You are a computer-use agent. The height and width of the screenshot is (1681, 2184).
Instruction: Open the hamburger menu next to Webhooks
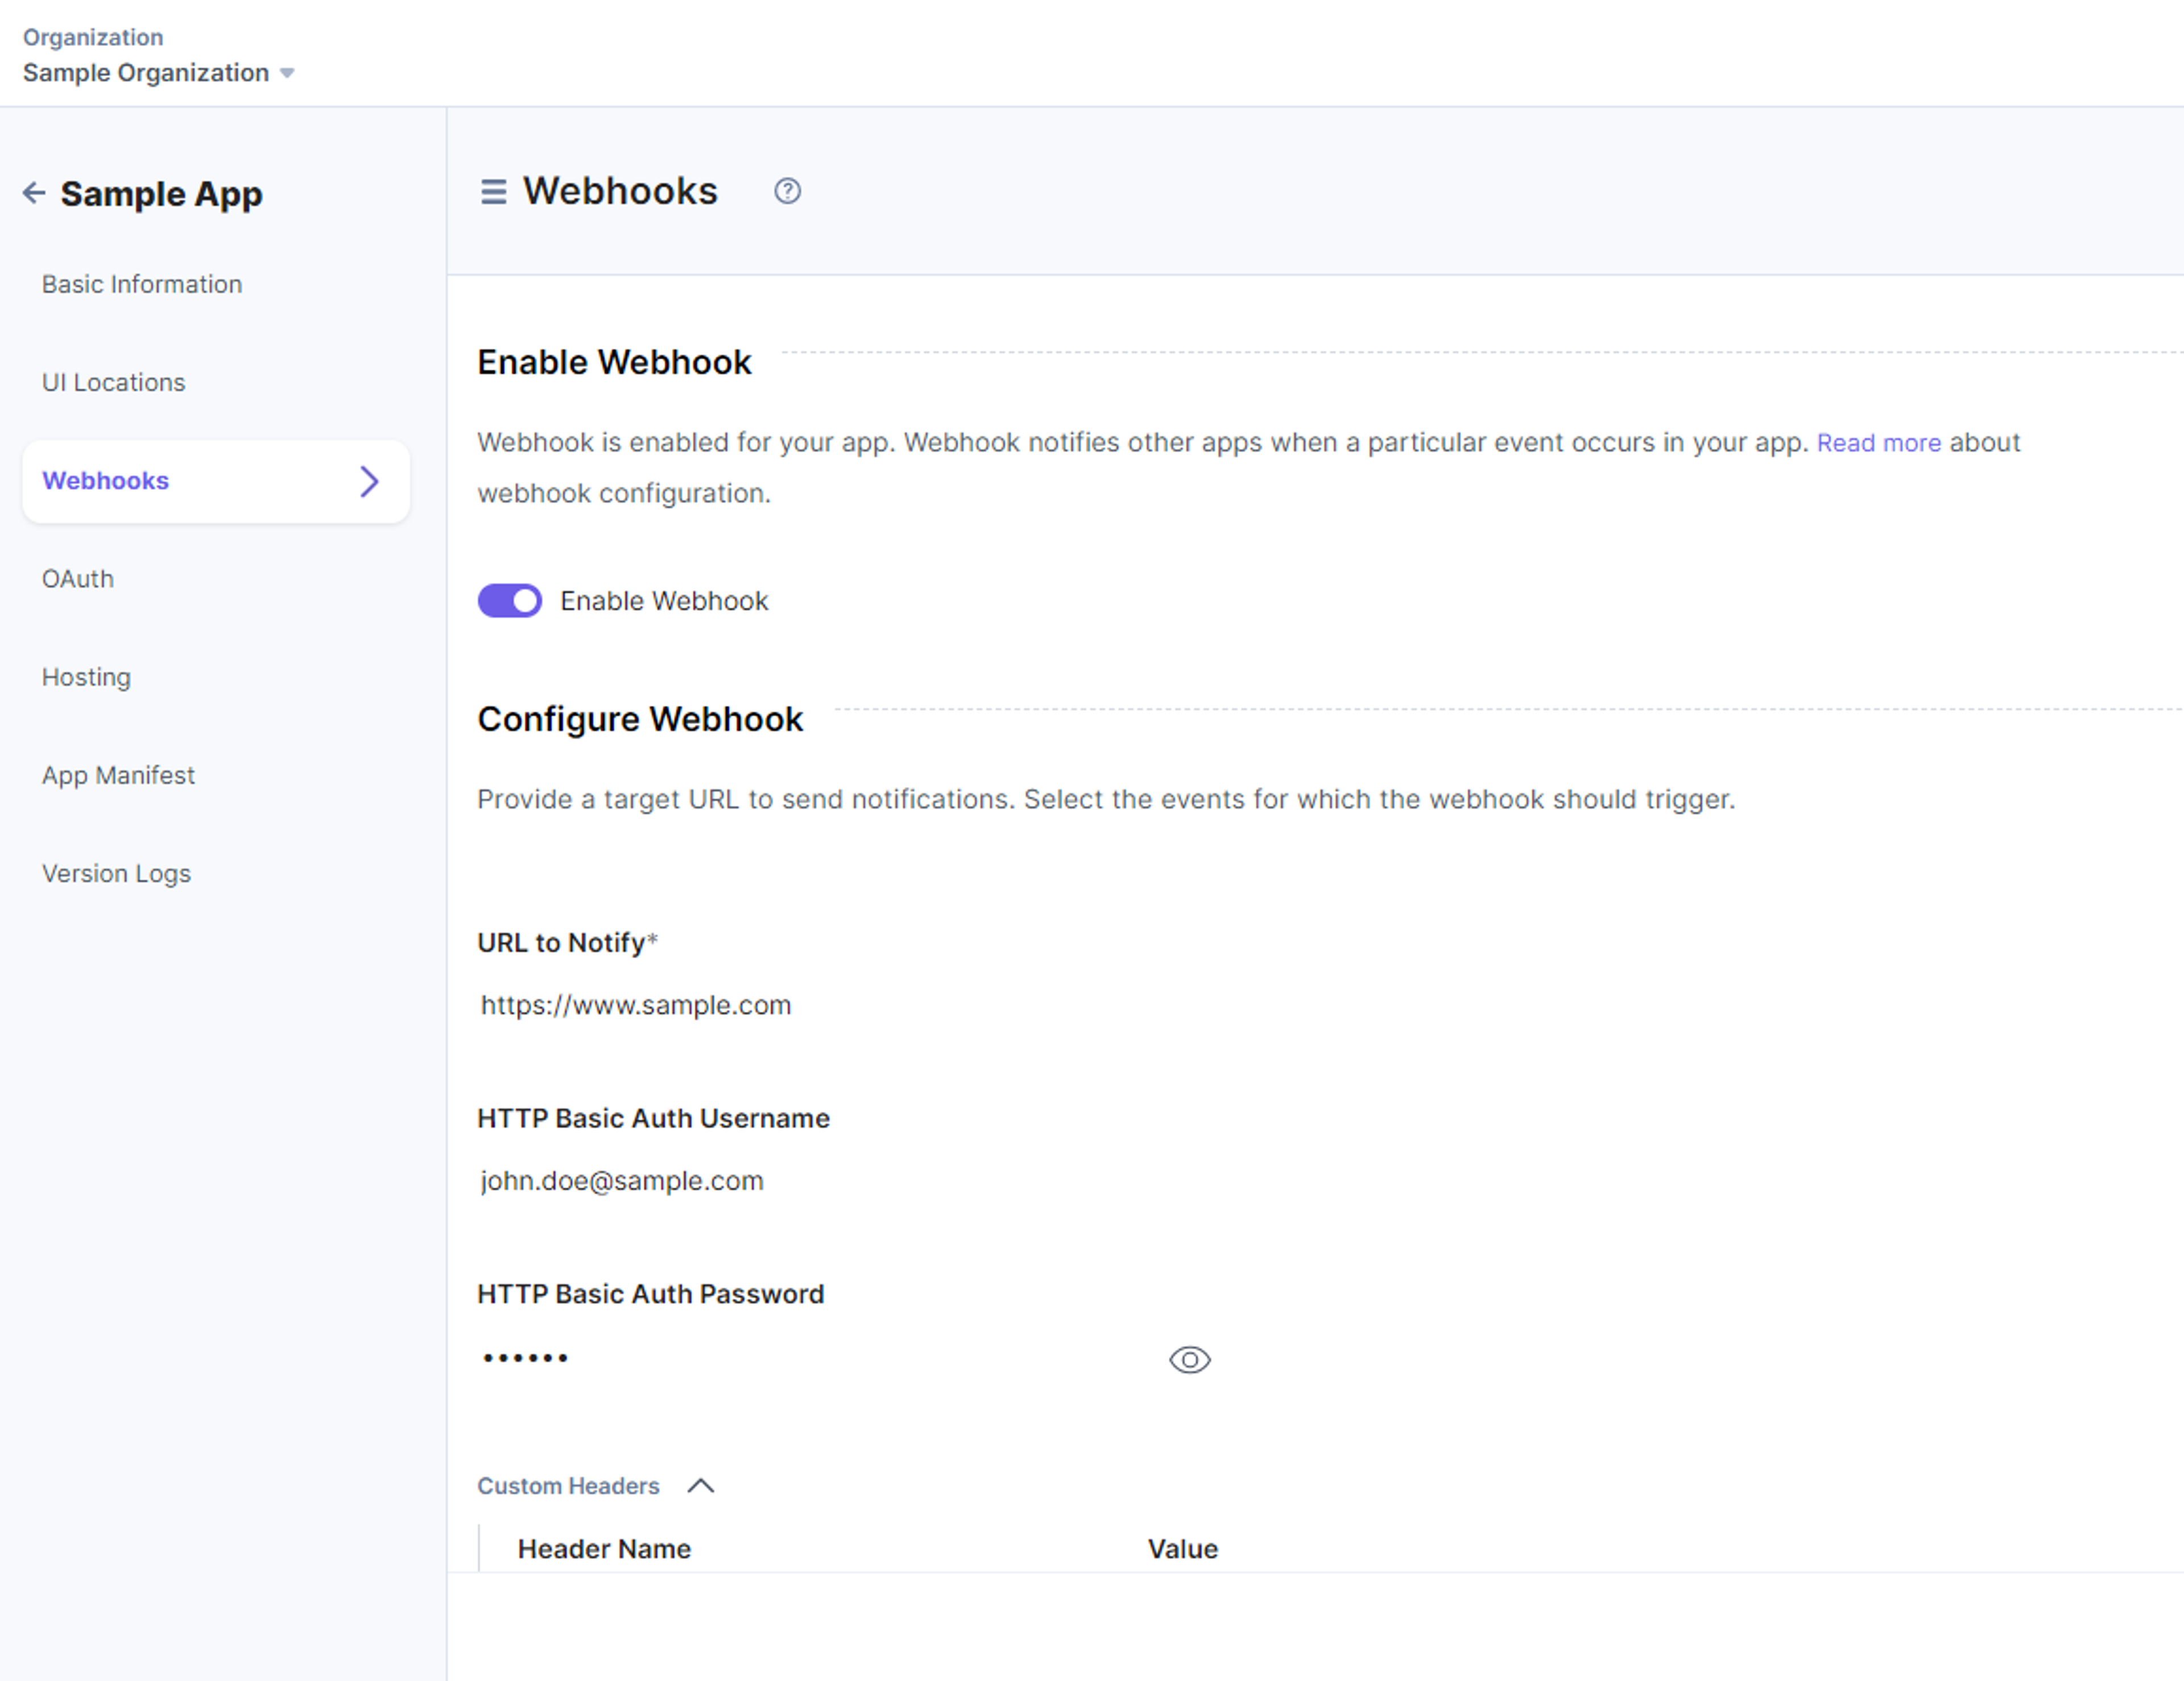493,191
